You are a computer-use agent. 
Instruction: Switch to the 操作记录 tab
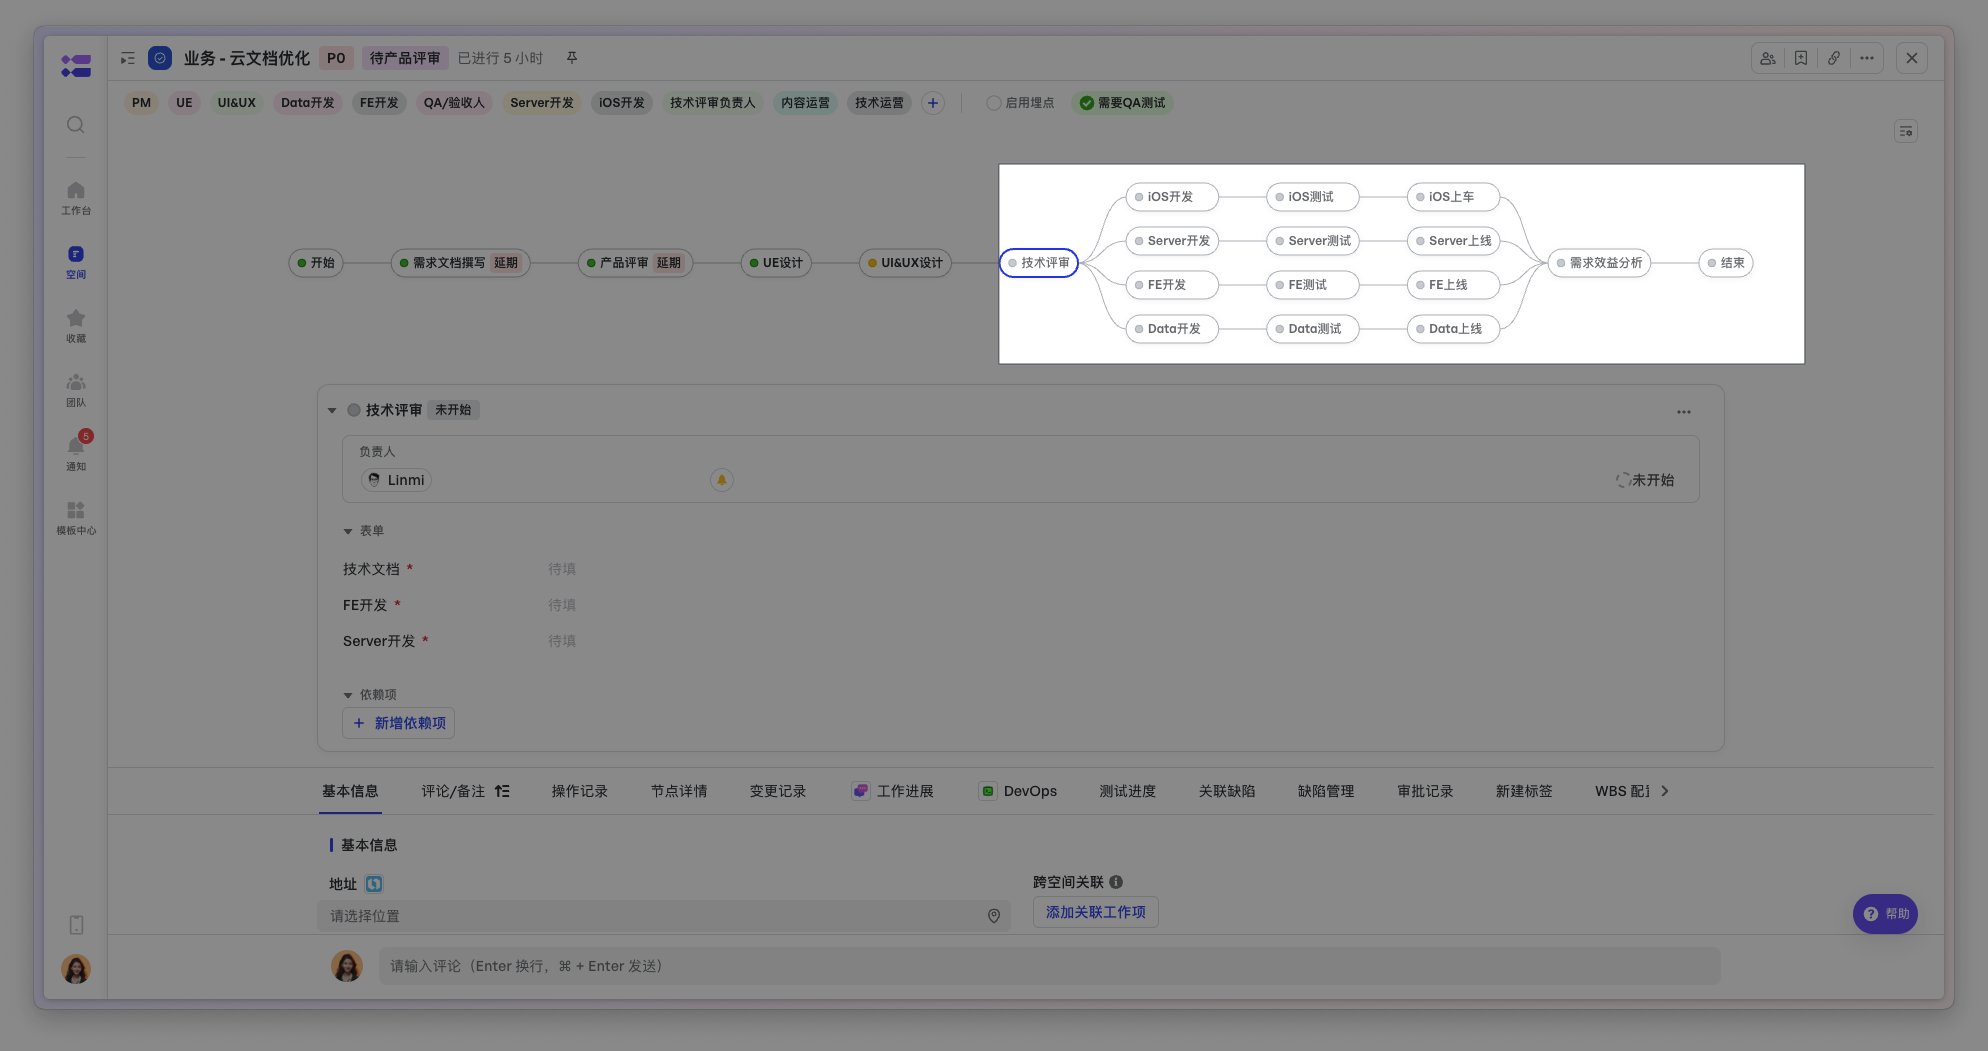[580, 791]
